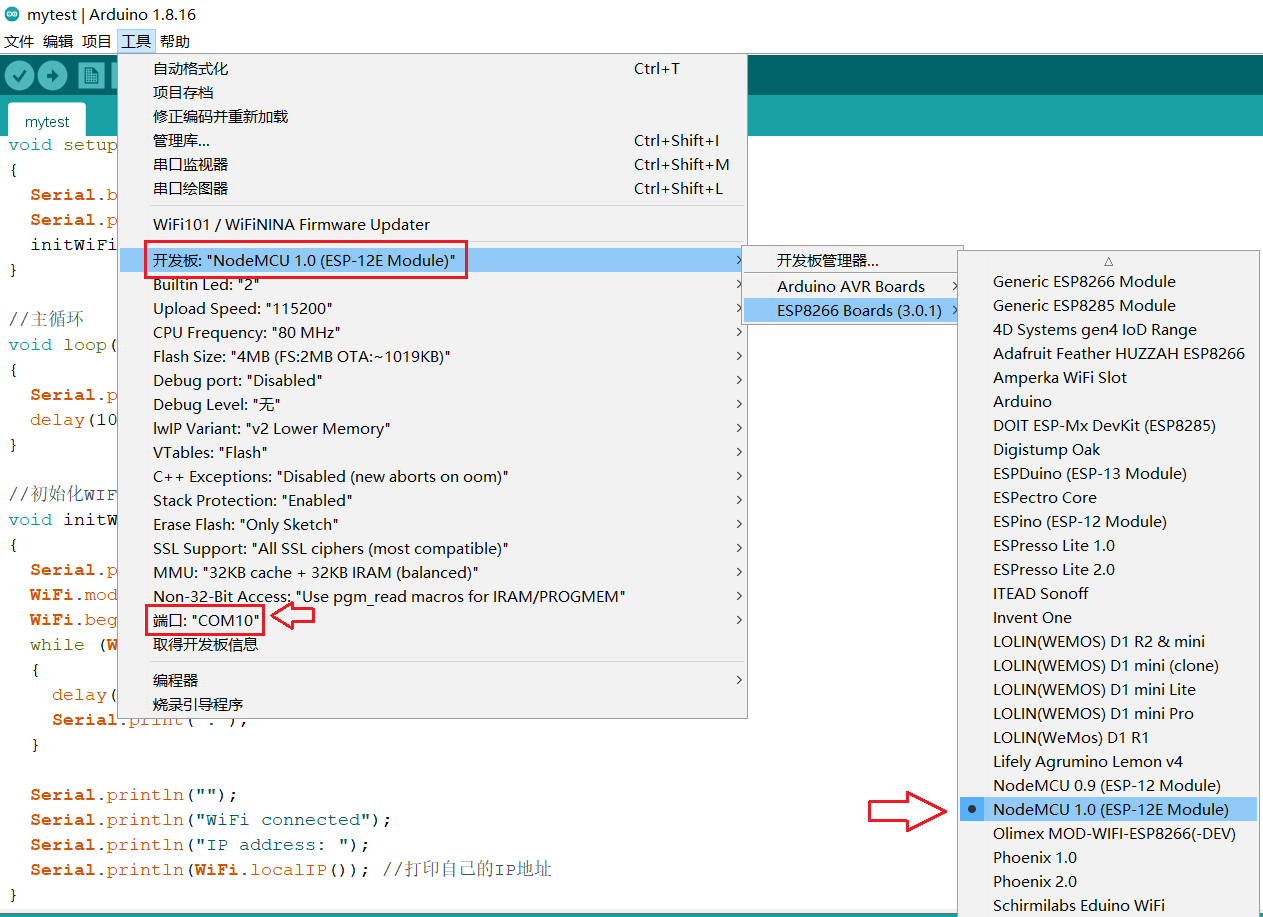
Task: Select WiFi101 / WiFiNINA Firmware Updater
Action: click(432, 225)
